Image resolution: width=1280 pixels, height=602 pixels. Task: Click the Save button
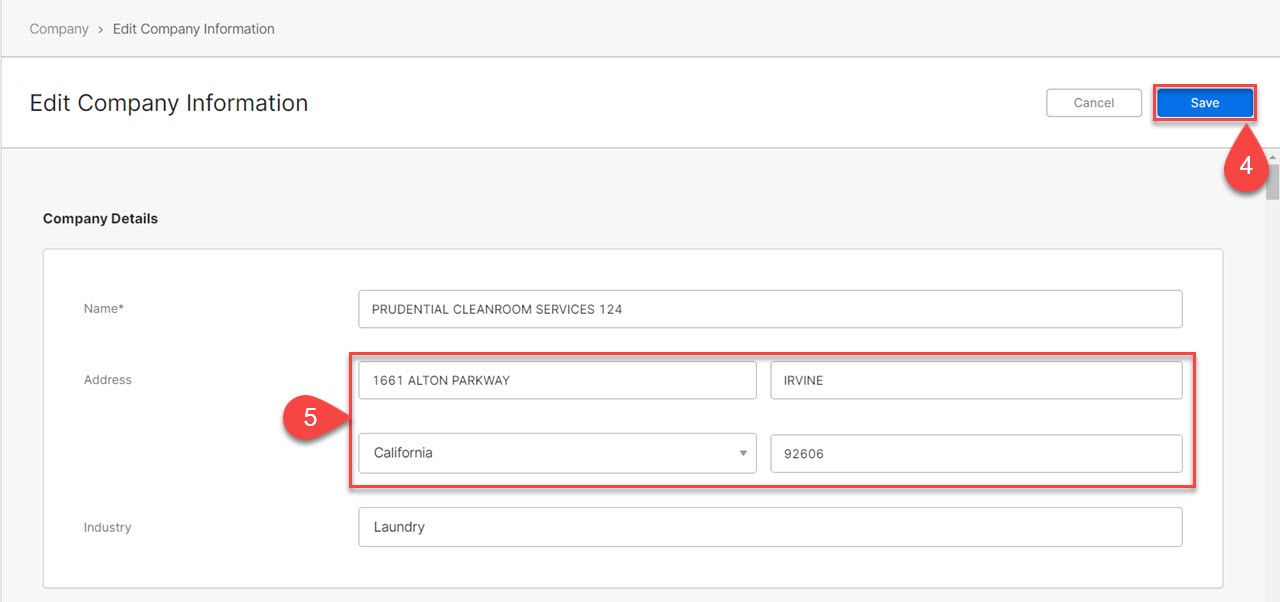point(1205,103)
